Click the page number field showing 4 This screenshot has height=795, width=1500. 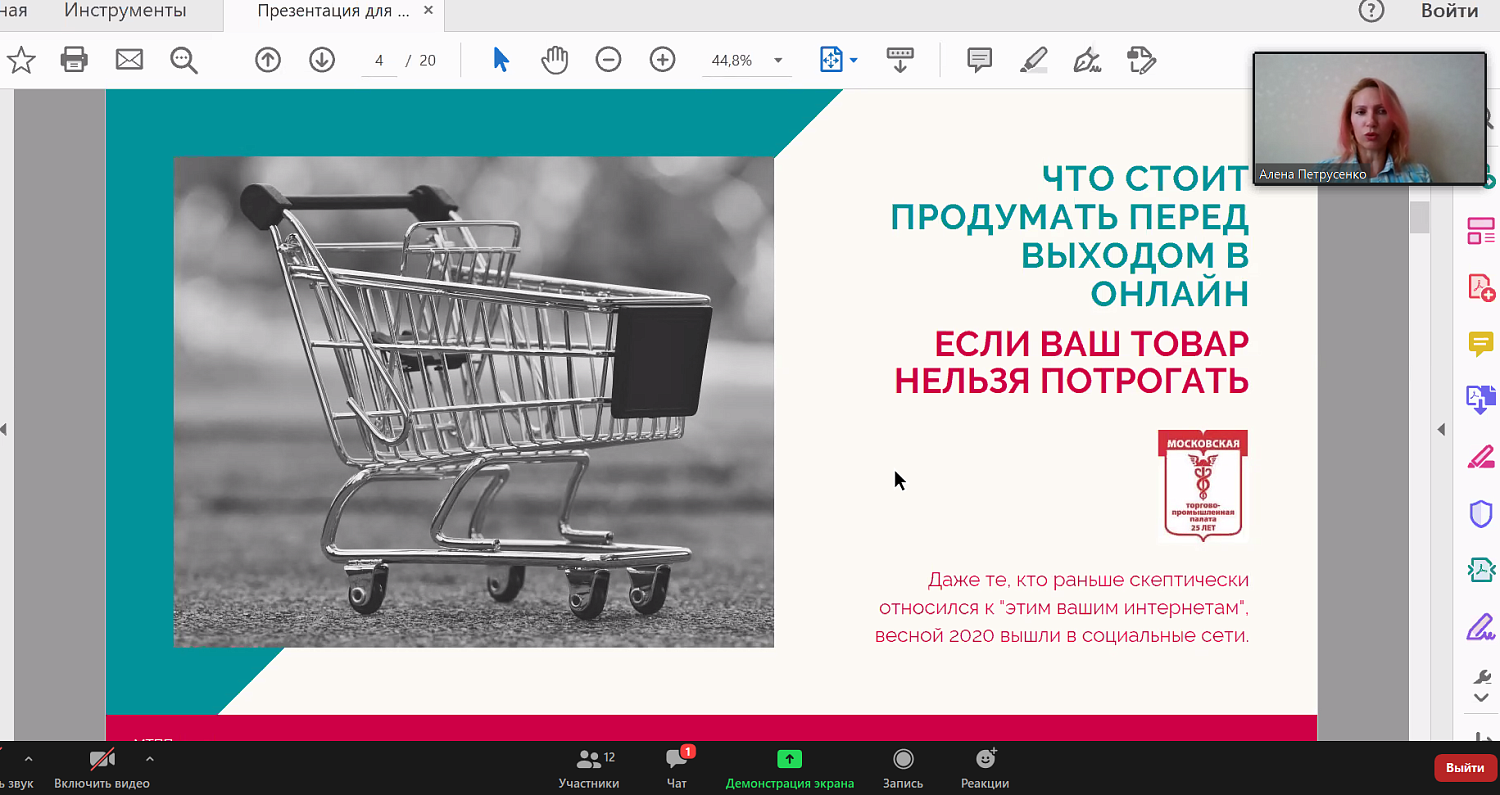pos(379,60)
